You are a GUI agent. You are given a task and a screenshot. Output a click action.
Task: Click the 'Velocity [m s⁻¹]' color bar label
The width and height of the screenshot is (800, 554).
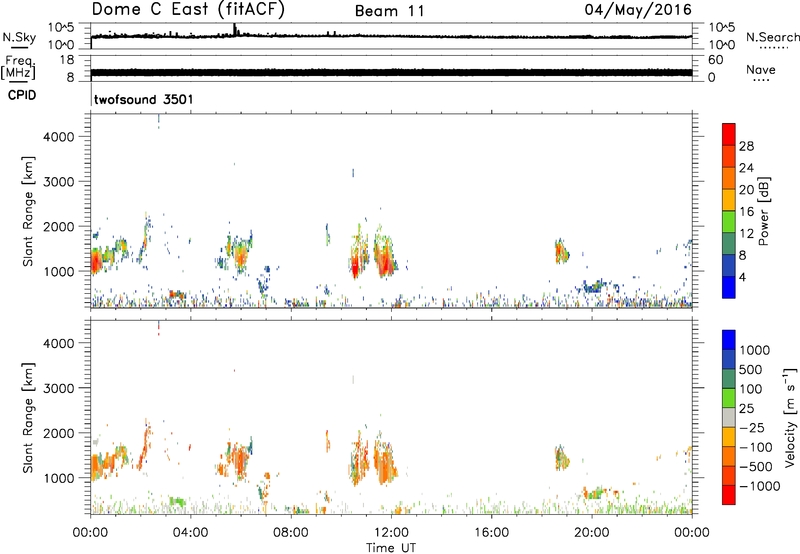click(x=790, y=417)
